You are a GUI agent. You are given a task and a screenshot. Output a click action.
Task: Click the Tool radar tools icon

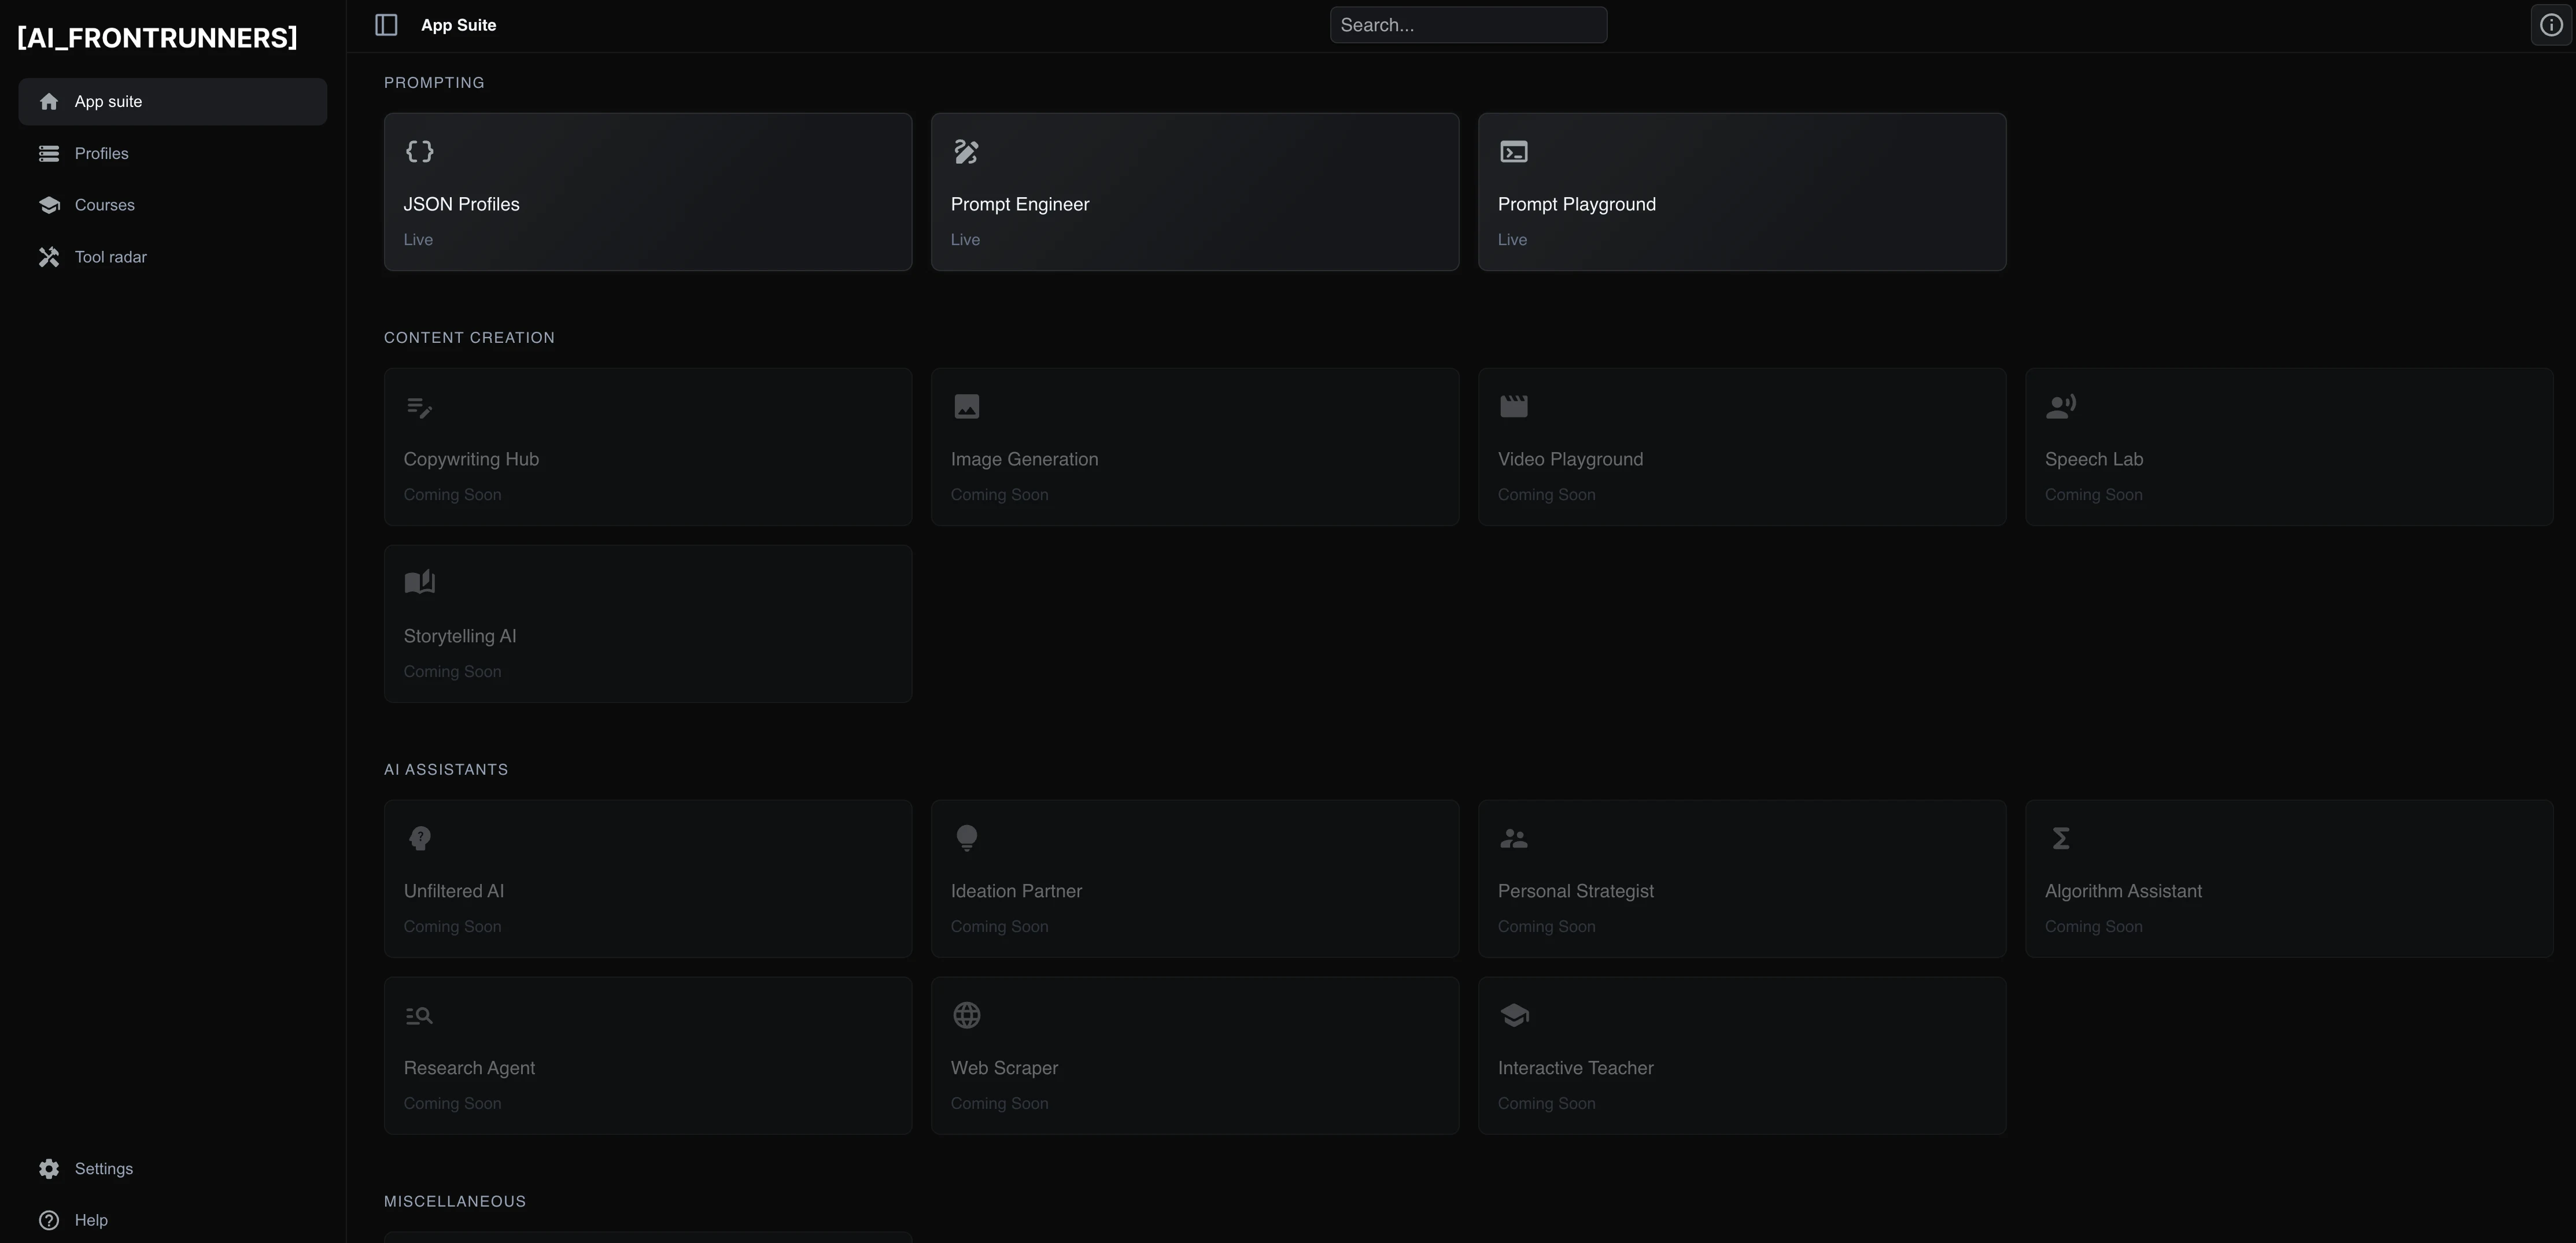coord(49,257)
